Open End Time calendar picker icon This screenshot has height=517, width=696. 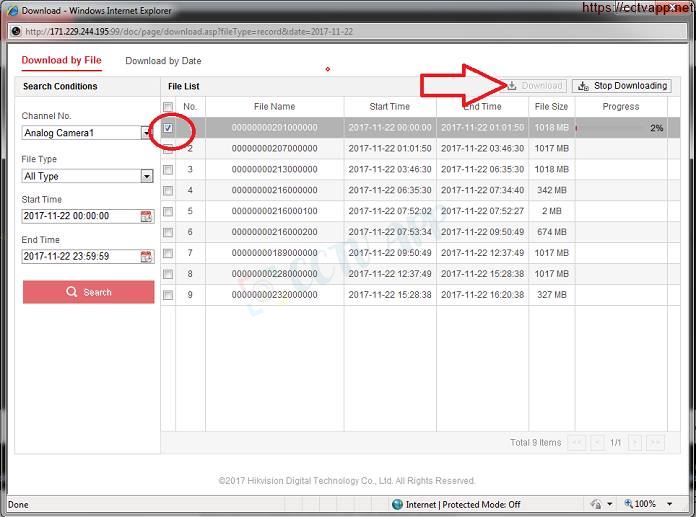(x=146, y=256)
